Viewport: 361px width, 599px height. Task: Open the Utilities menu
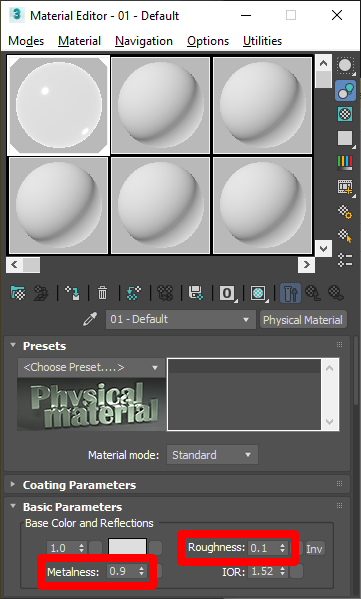point(262,41)
